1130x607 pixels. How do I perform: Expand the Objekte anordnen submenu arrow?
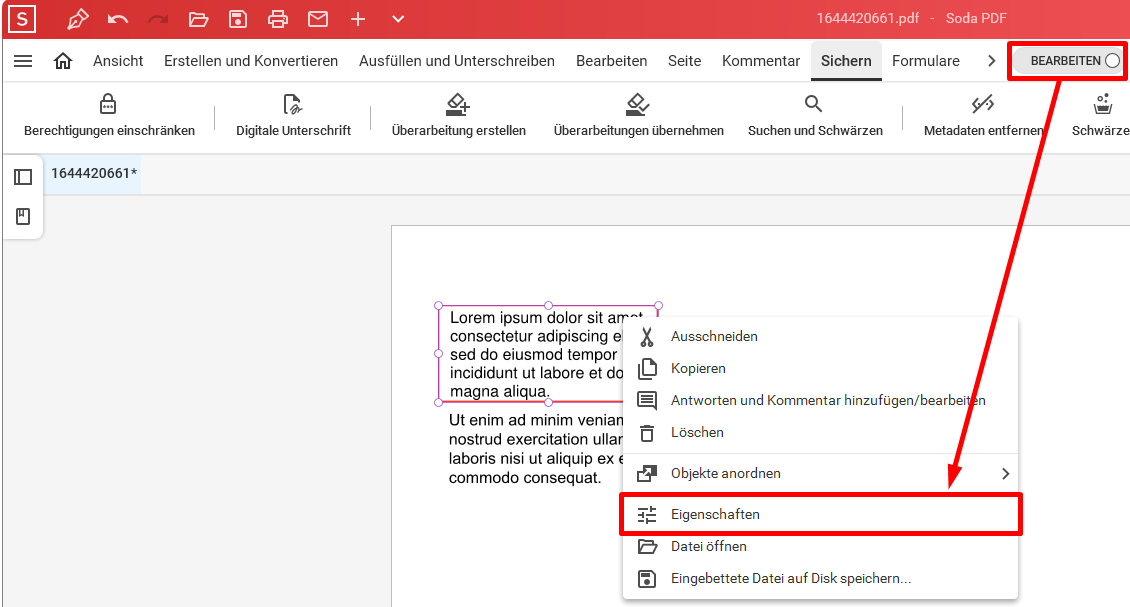(1005, 474)
